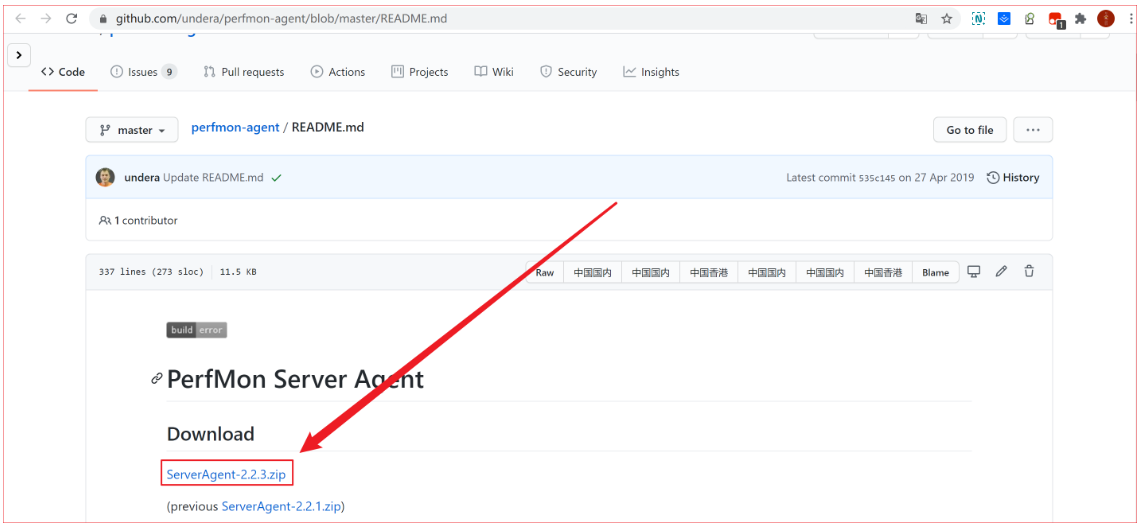Image resolution: width=1139 pixels, height=526 pixels.
Task: Go to the Actions tab
Action: tap(338, 72)
